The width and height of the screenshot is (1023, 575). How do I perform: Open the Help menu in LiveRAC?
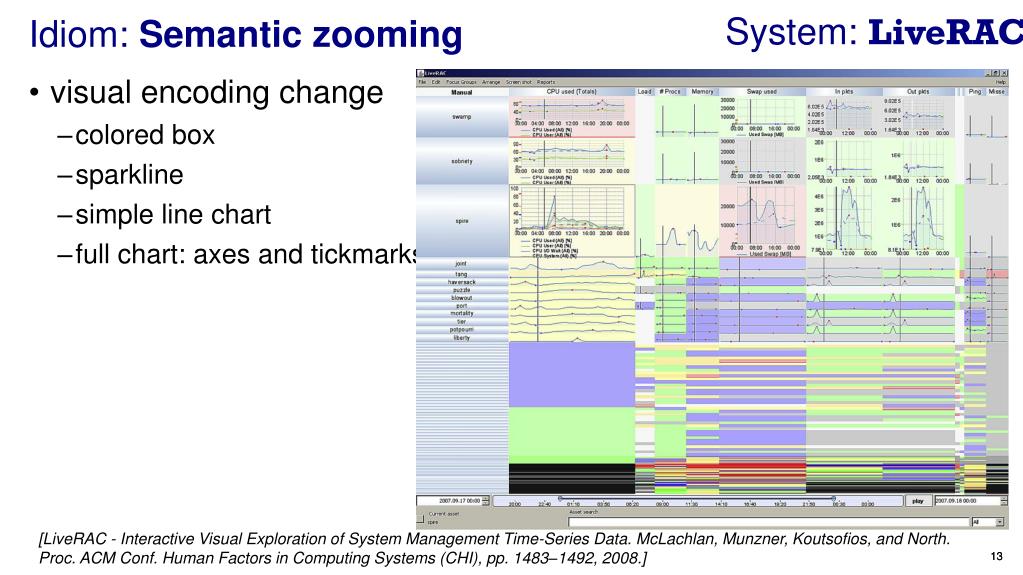[x=1001, y=82]
